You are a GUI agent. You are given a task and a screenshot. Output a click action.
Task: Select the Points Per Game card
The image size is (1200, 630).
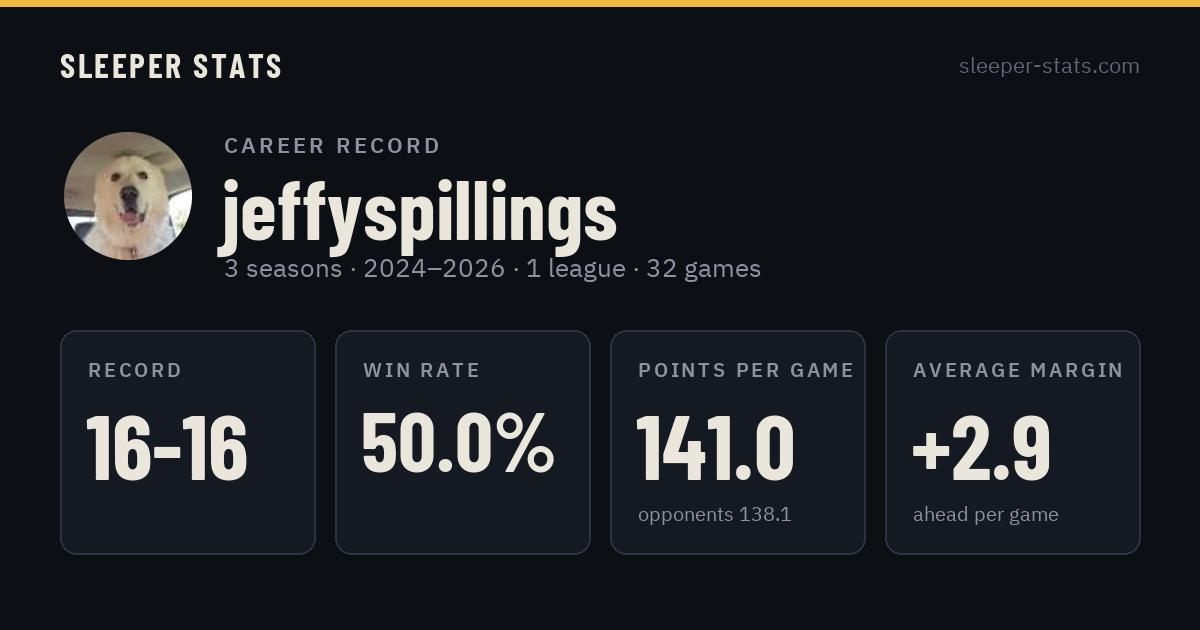[x=738, y=442]
